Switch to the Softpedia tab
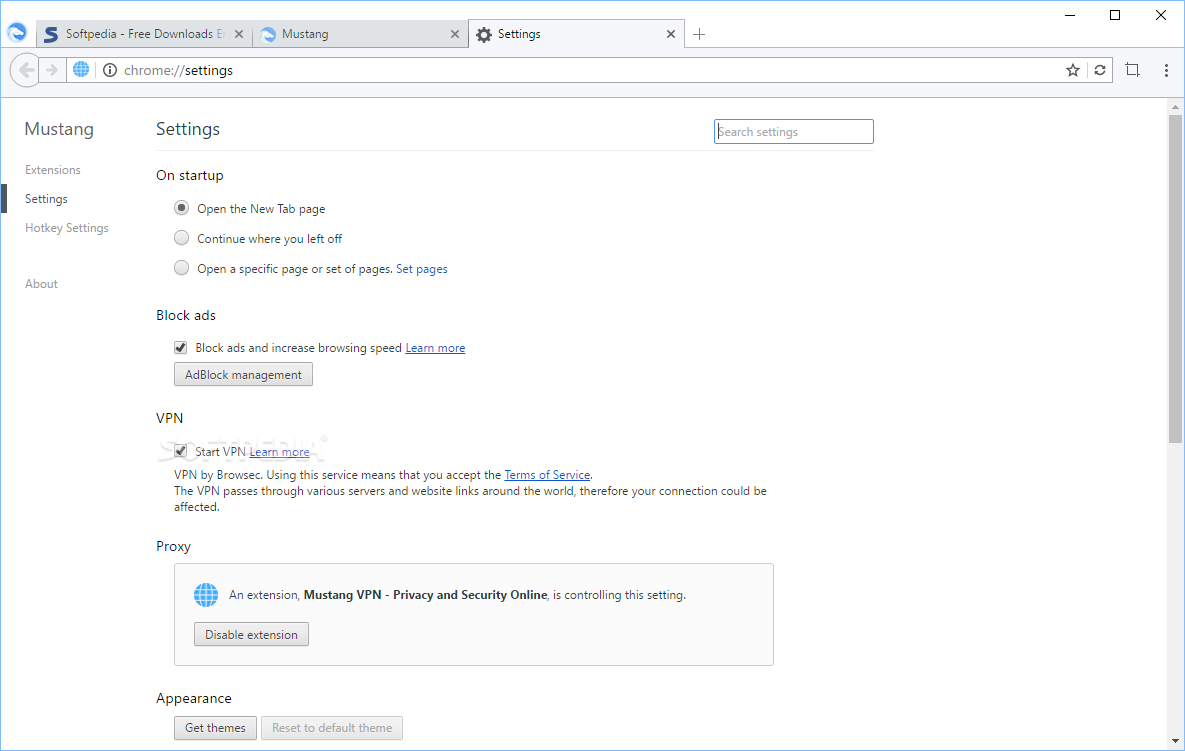 (x=144, y=34)
